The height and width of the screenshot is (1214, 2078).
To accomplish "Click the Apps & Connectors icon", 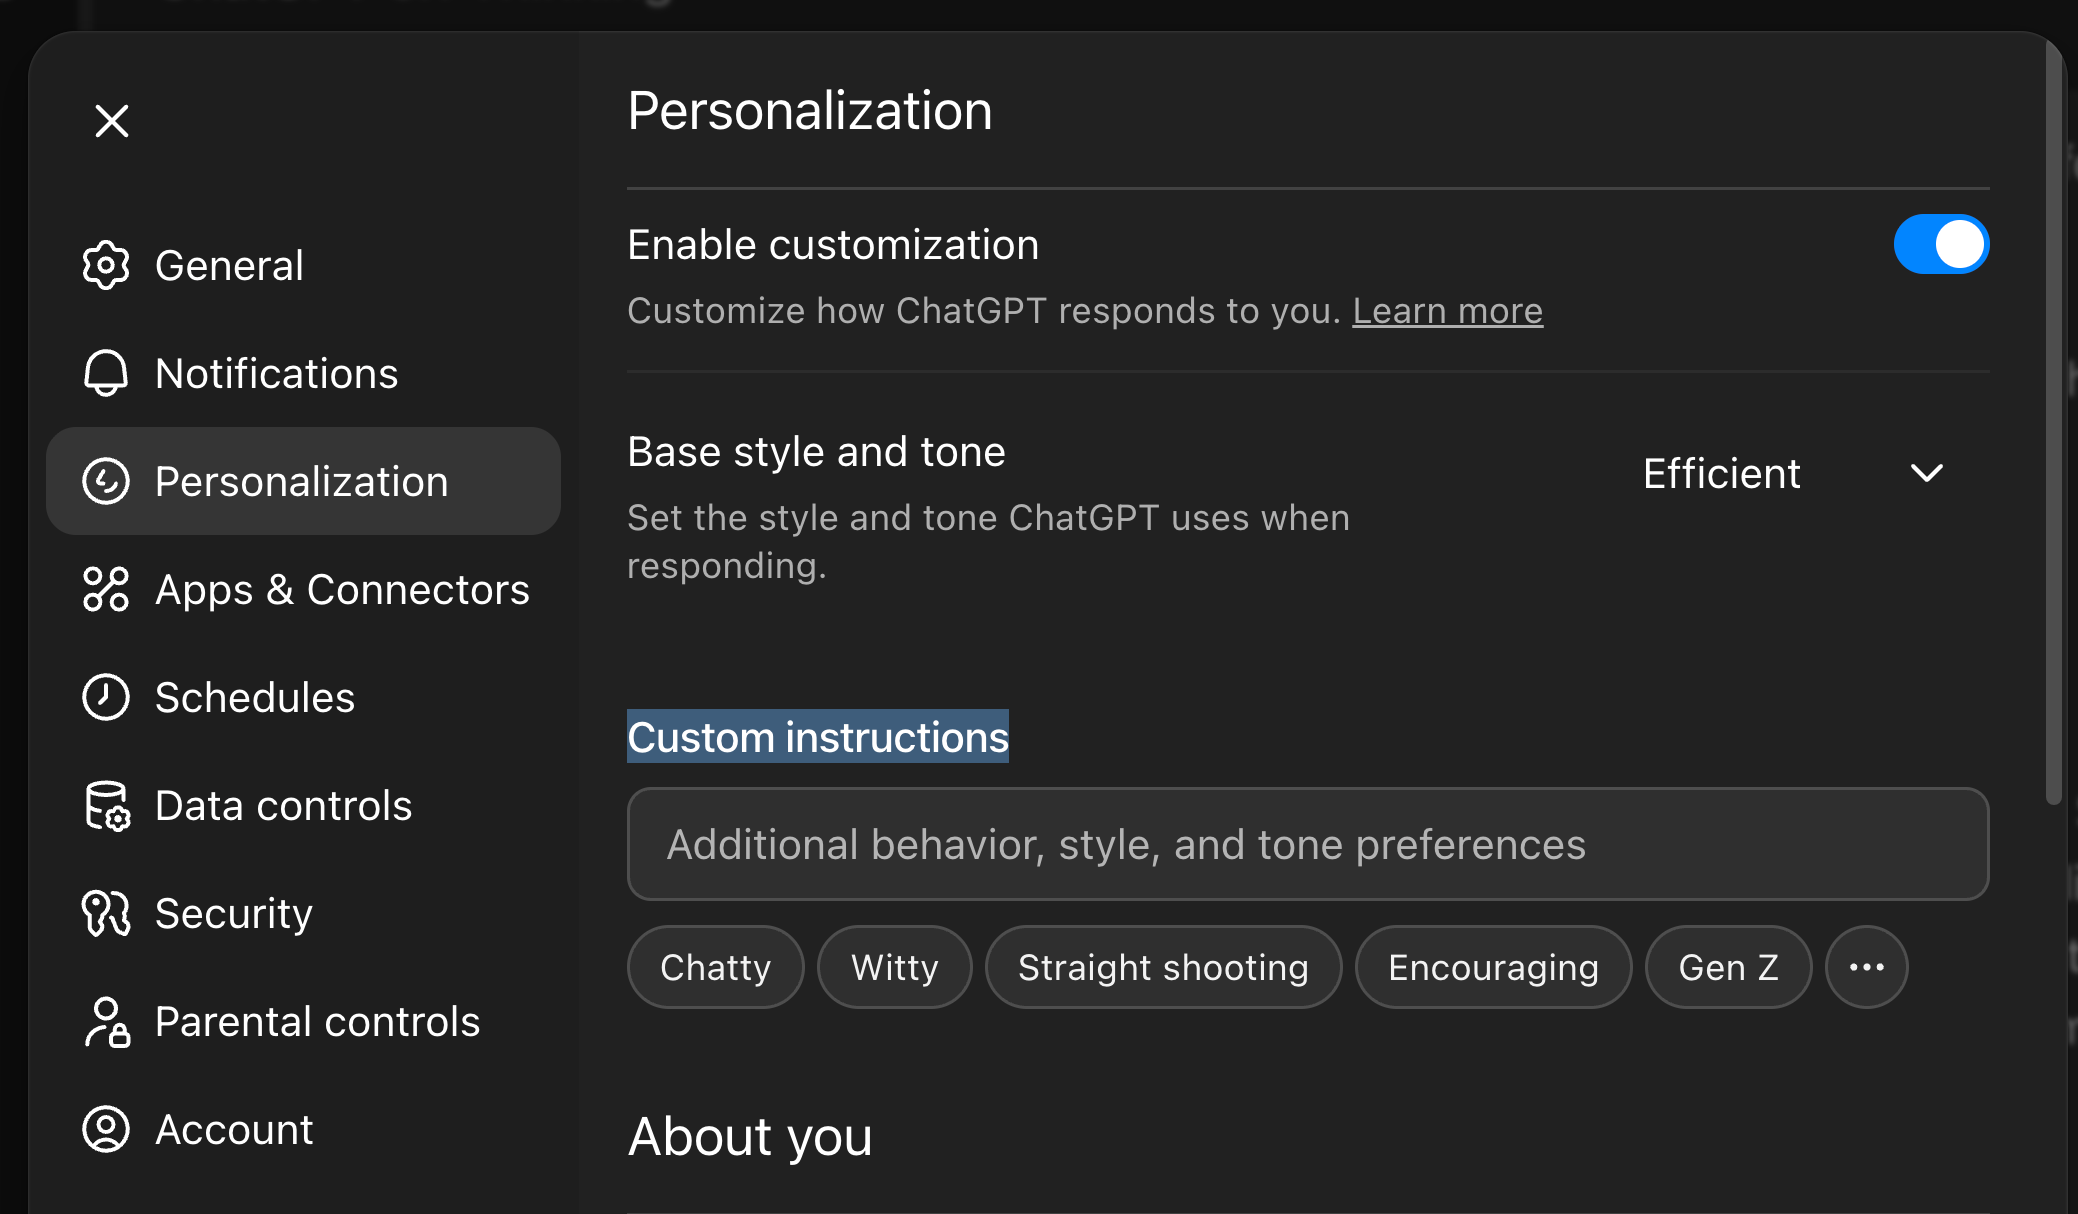I will [x=106, y=589].
